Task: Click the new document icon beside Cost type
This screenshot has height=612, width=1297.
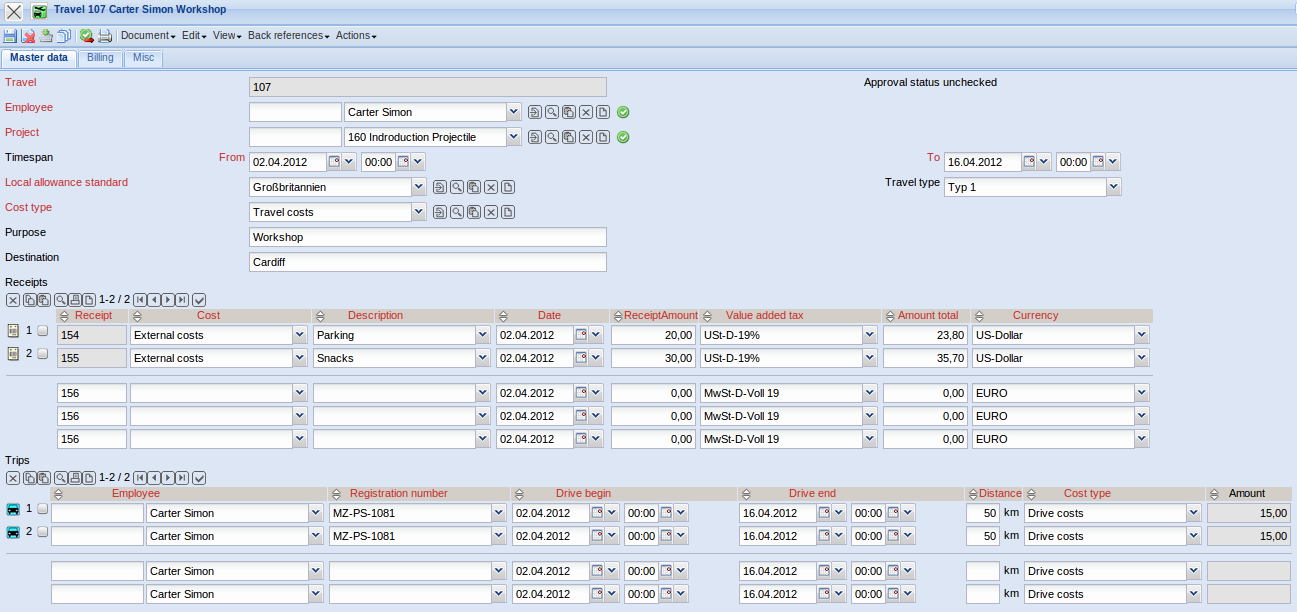Action: click(508, 212)
